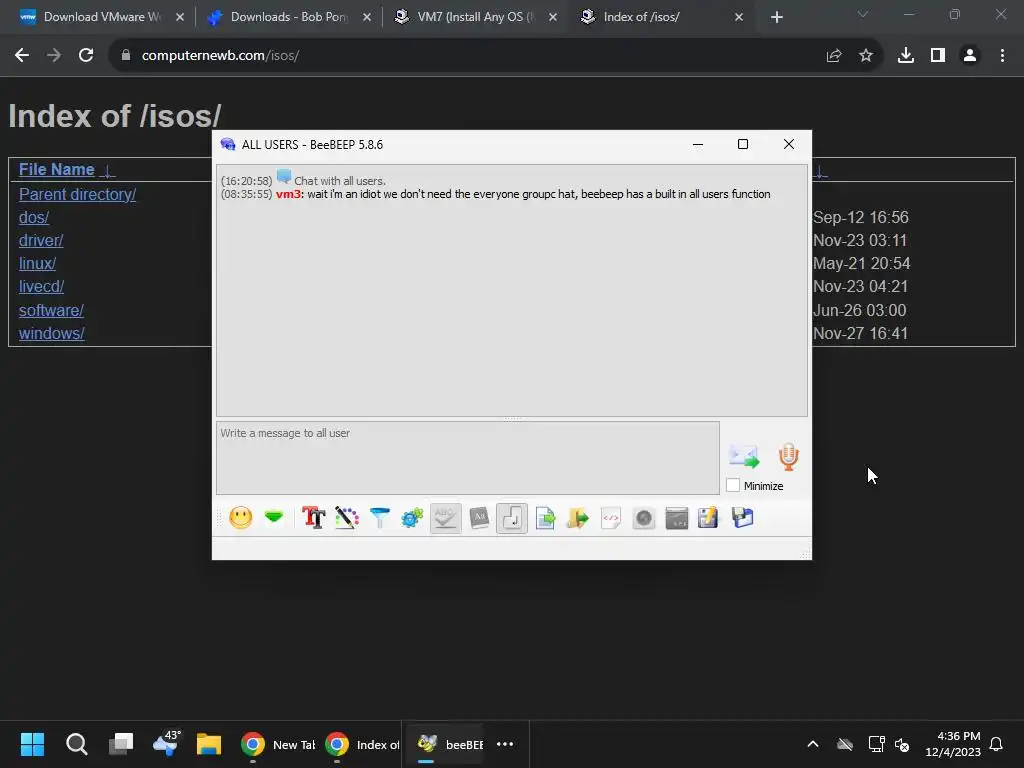The width and height of the screenshot is (1024, 768).
Task: Open the clock showing 4:36 PM
Action: pos(953,744)
